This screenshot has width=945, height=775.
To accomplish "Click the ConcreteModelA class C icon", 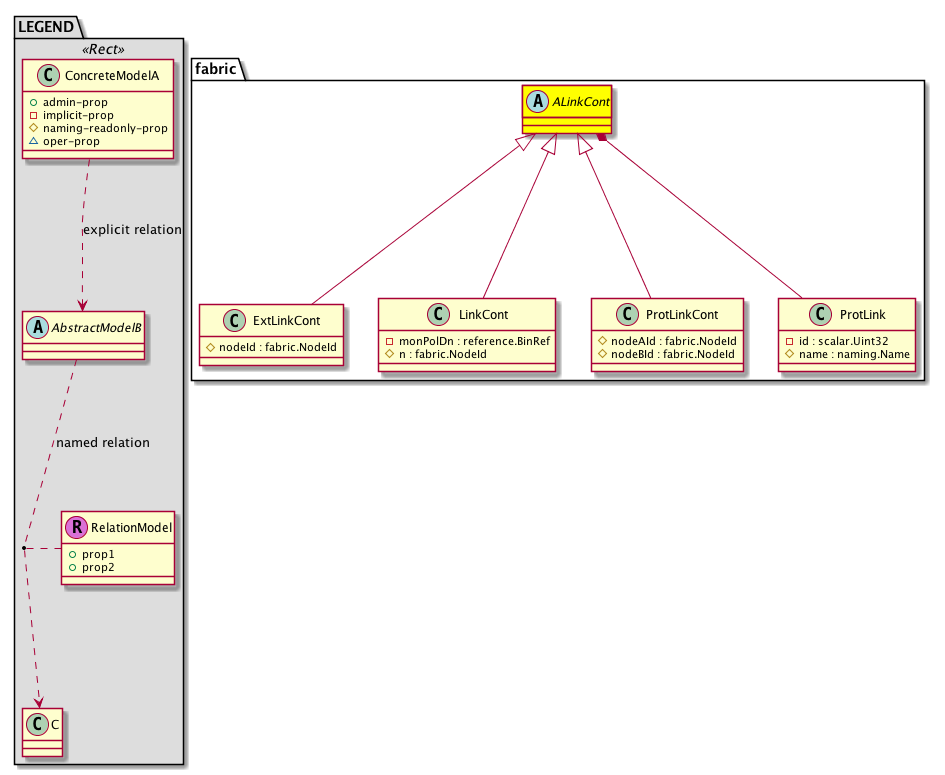I will (43, 74).
